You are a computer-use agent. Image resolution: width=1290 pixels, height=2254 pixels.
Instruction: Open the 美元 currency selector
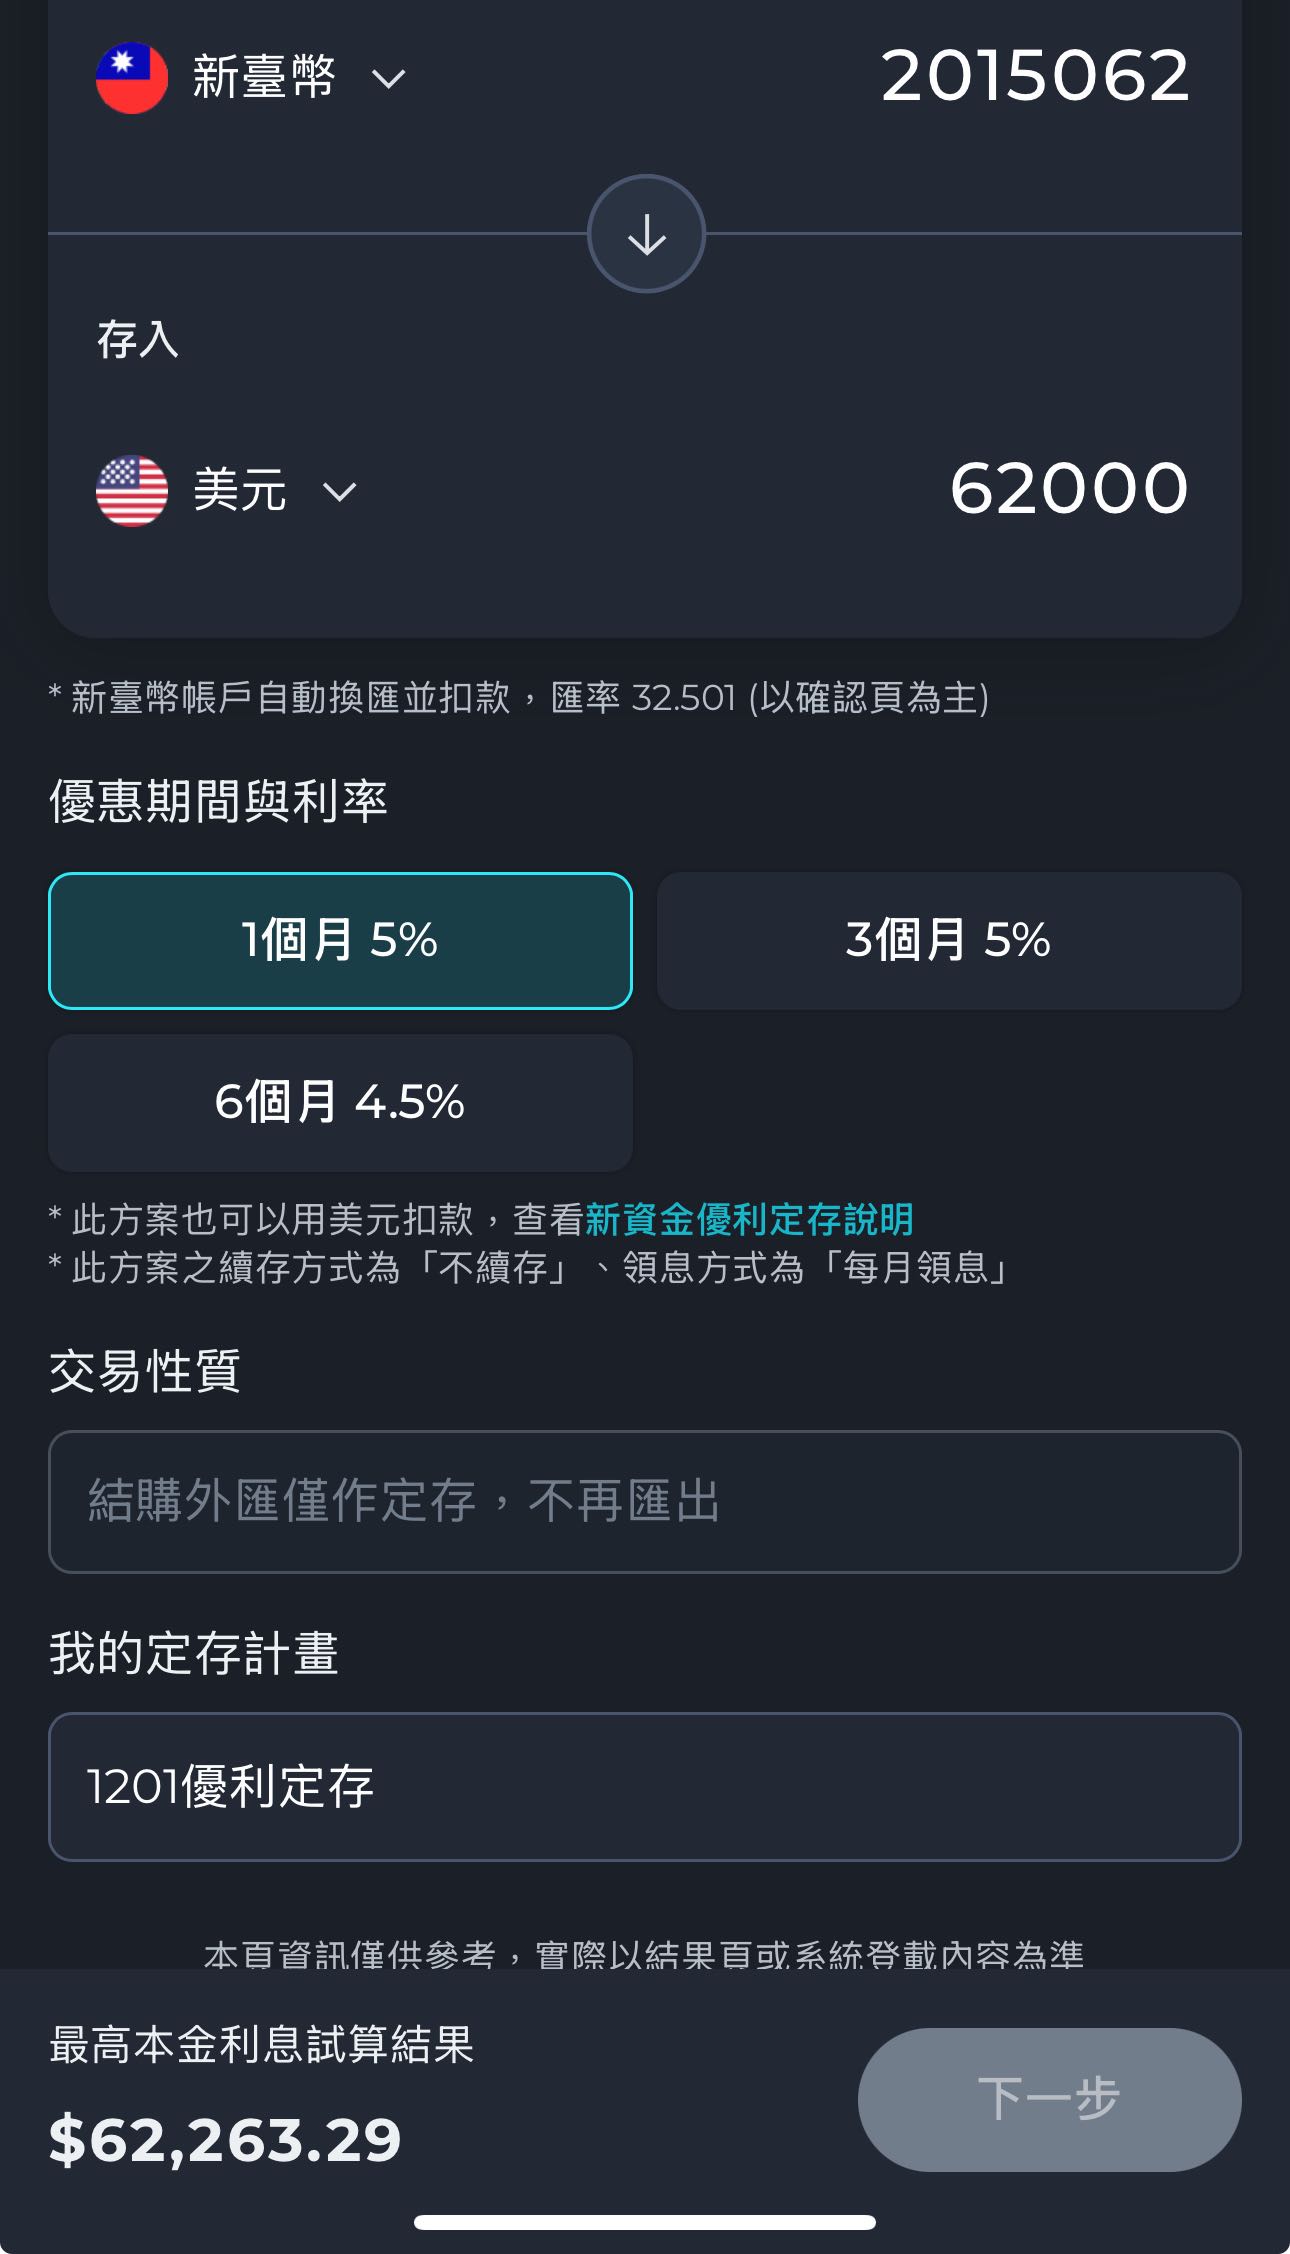[x=340, y=490]
